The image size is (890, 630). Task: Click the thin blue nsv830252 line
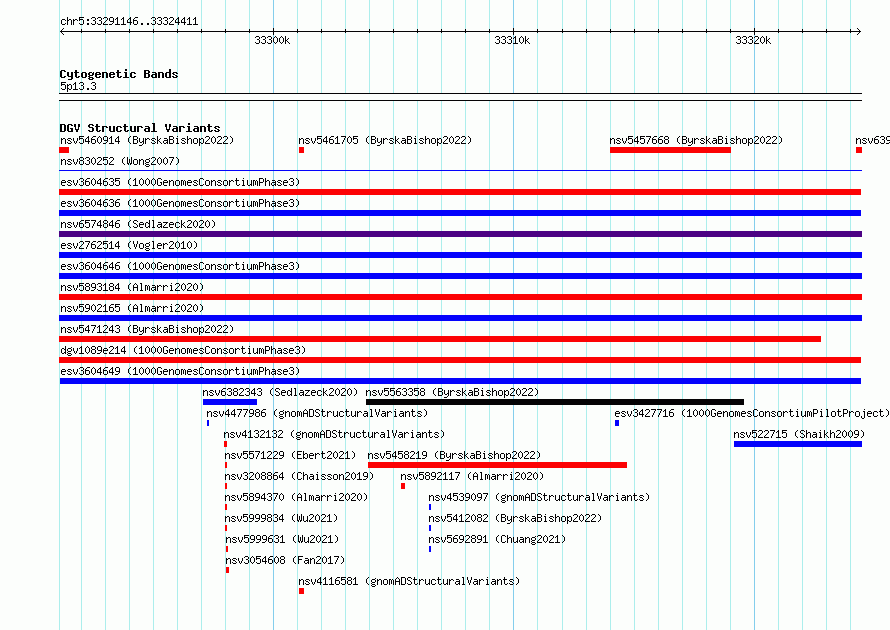point(460,170)
